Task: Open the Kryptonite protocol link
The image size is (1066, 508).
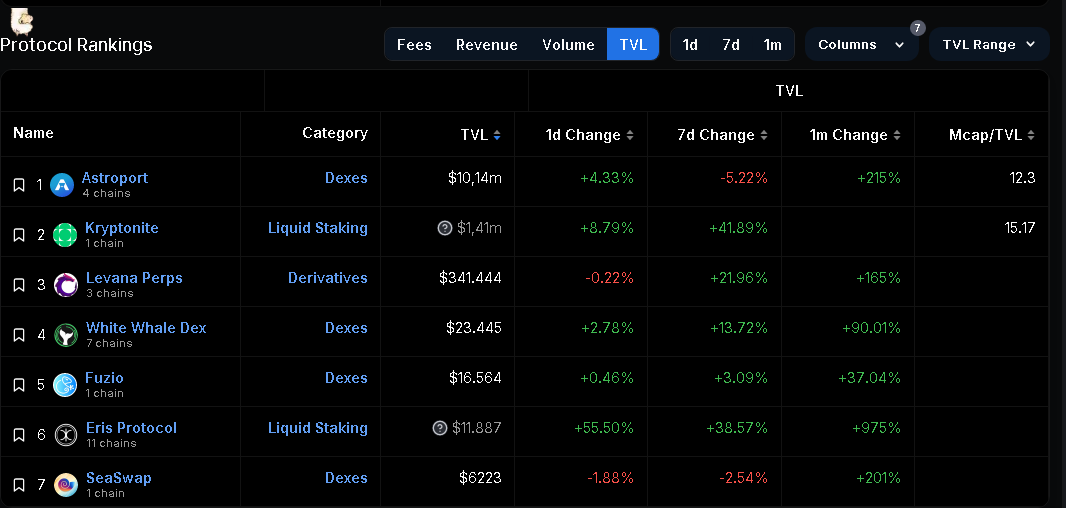Action: [x=122, y=228]
